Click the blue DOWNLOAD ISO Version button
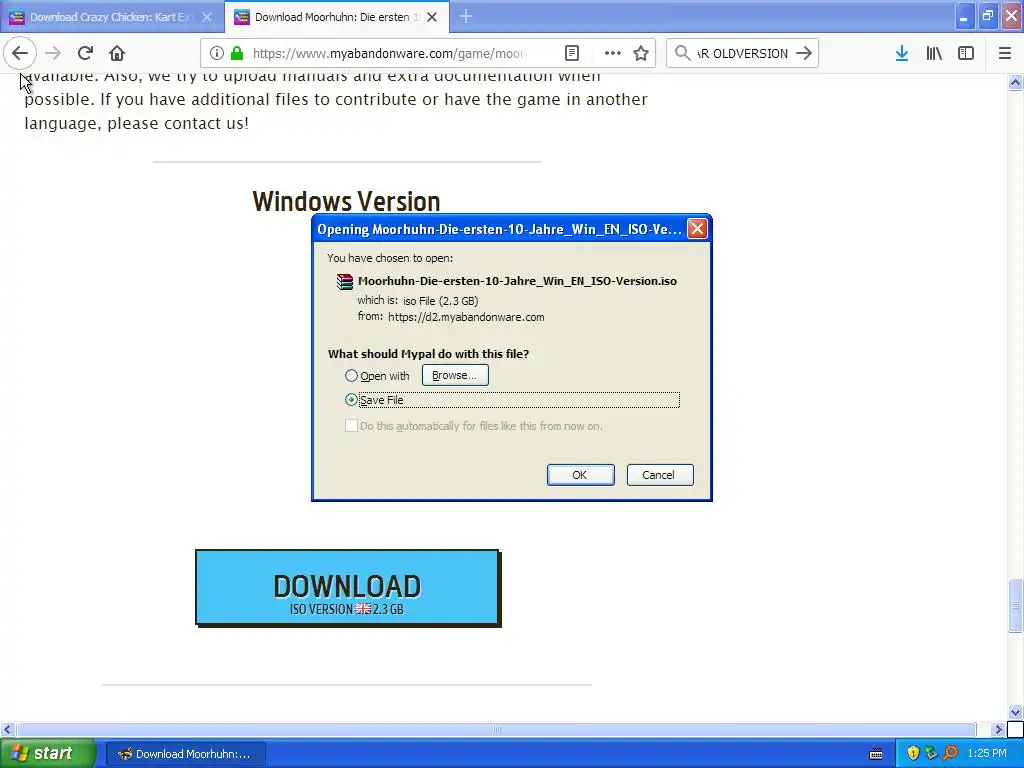This screenshot has height=768, width=1024. (x=347, y=588)
